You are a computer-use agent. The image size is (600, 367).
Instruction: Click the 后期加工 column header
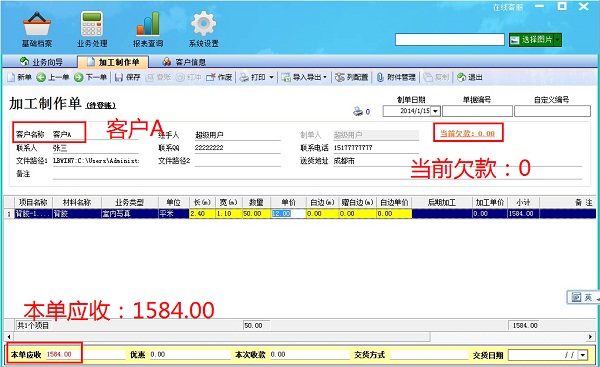pos(442,202)
